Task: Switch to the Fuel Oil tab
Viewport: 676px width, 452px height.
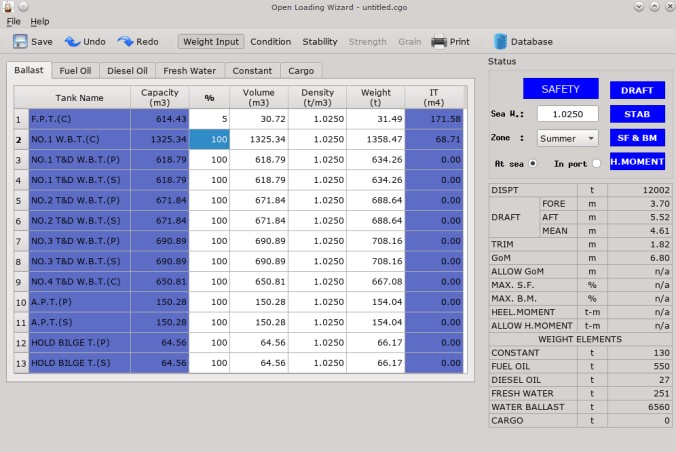Action: 75,71
